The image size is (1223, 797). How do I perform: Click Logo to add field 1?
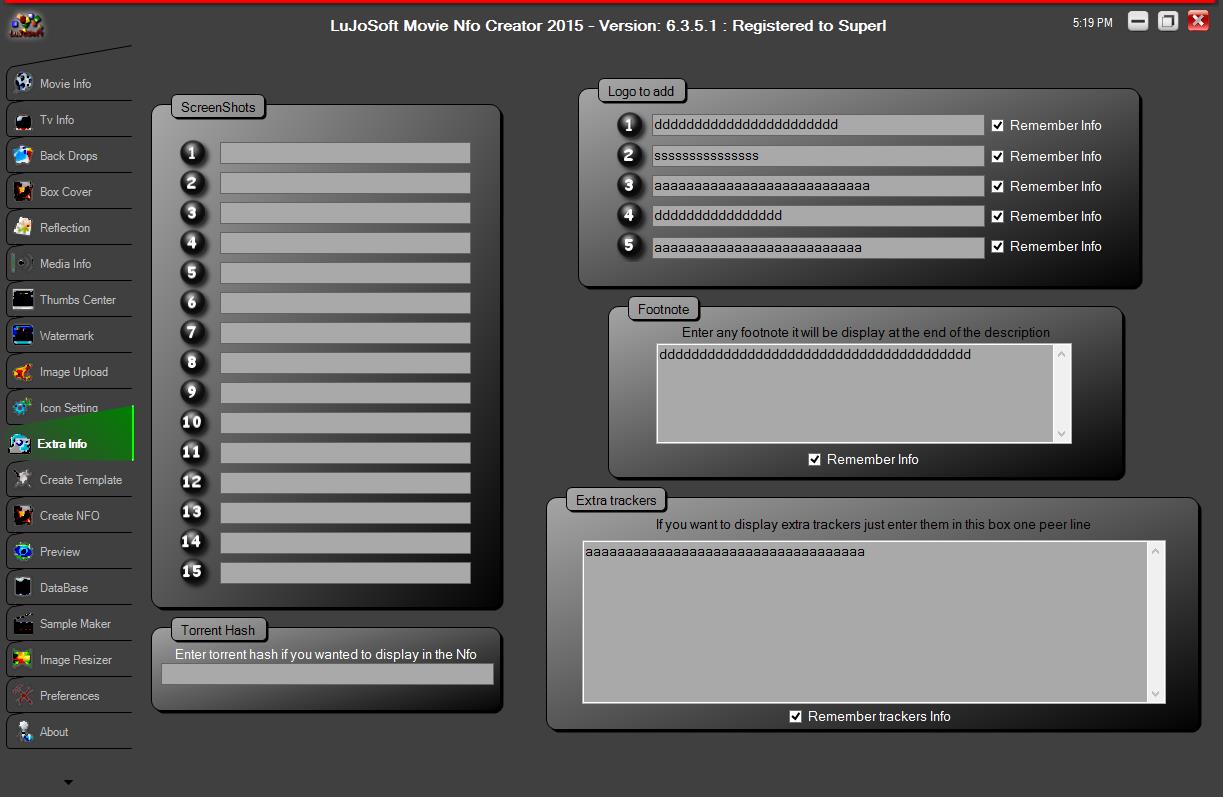point(818,125)
